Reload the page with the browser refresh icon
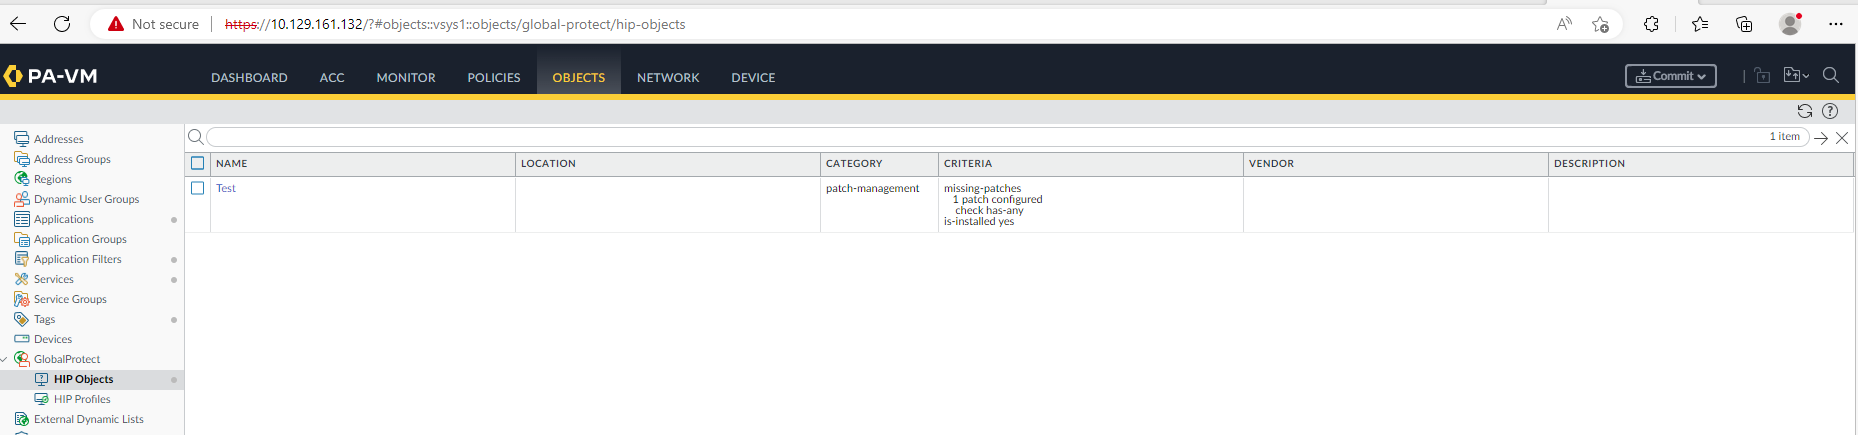The width and height of the screenshot is (1858, 435). pos(62,24)
